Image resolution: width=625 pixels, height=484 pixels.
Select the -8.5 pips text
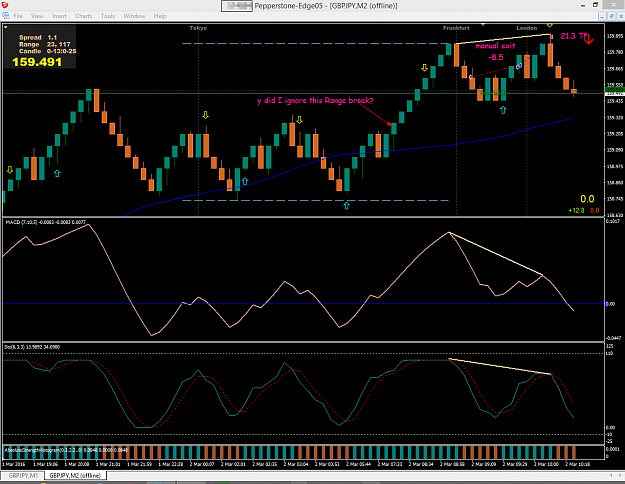point(495,57)
